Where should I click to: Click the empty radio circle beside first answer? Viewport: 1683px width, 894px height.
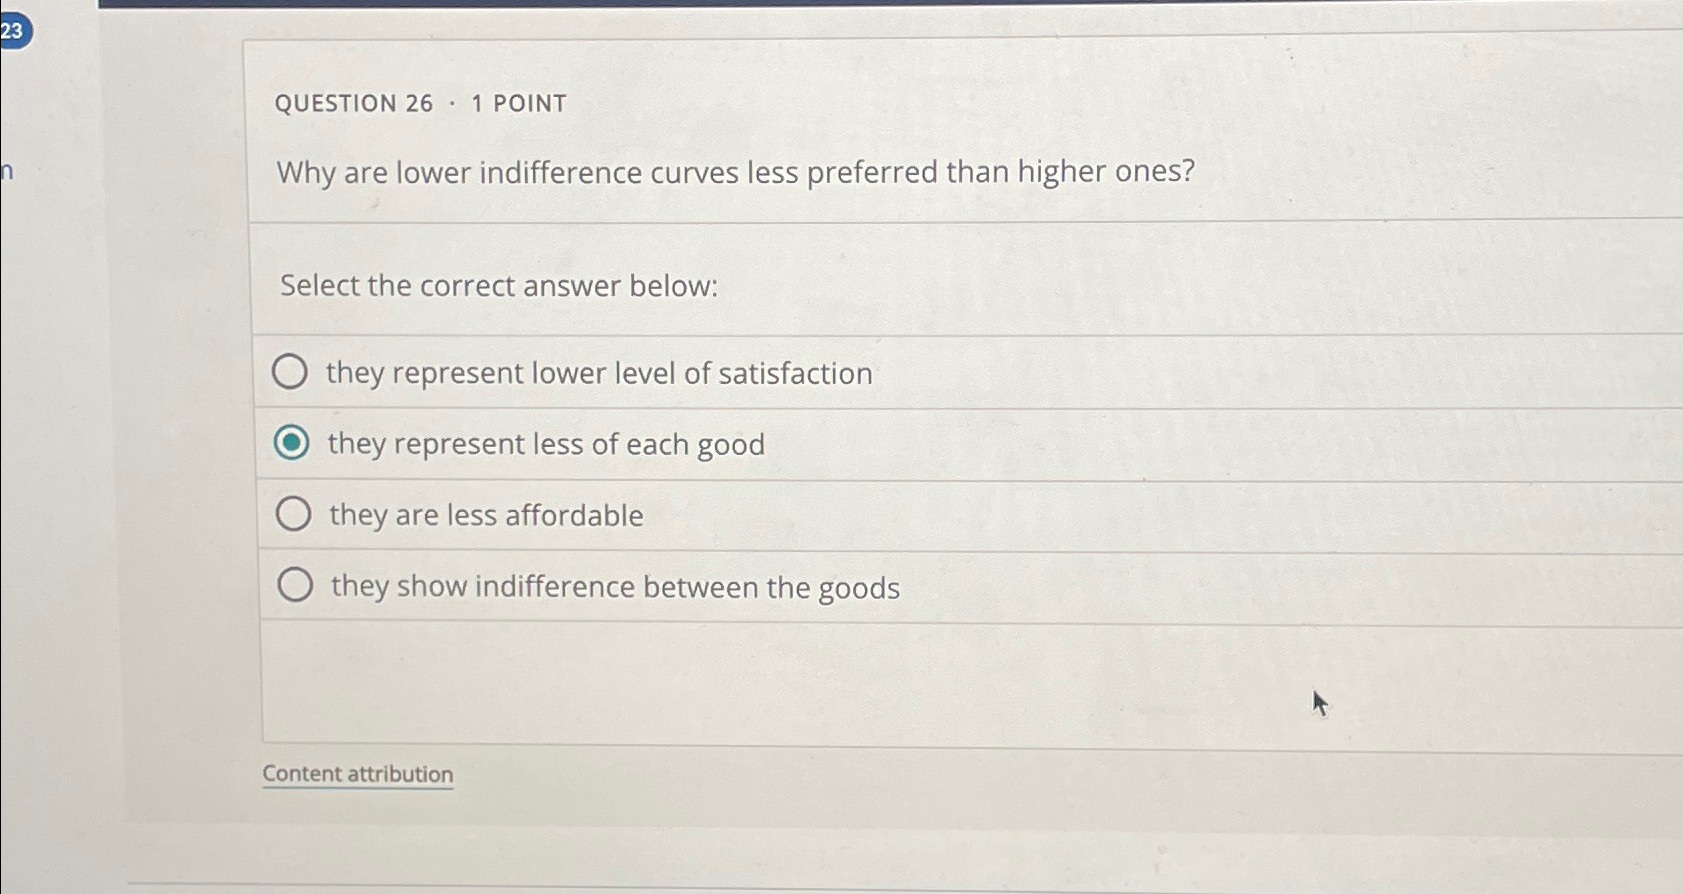[292, 371]
